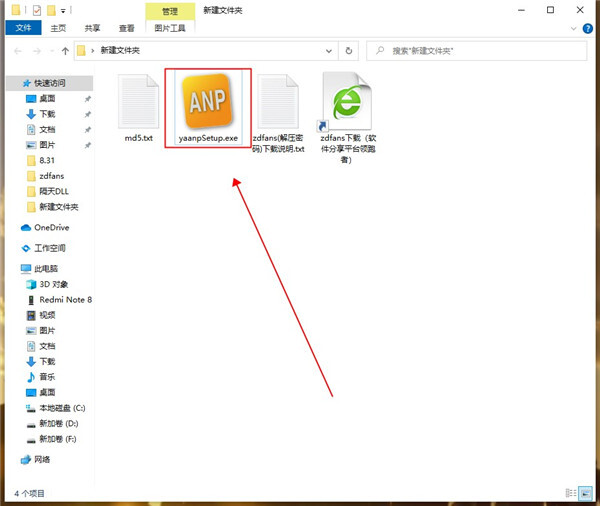Expand the ribbon with the chevron

click(x=573, y=28)
